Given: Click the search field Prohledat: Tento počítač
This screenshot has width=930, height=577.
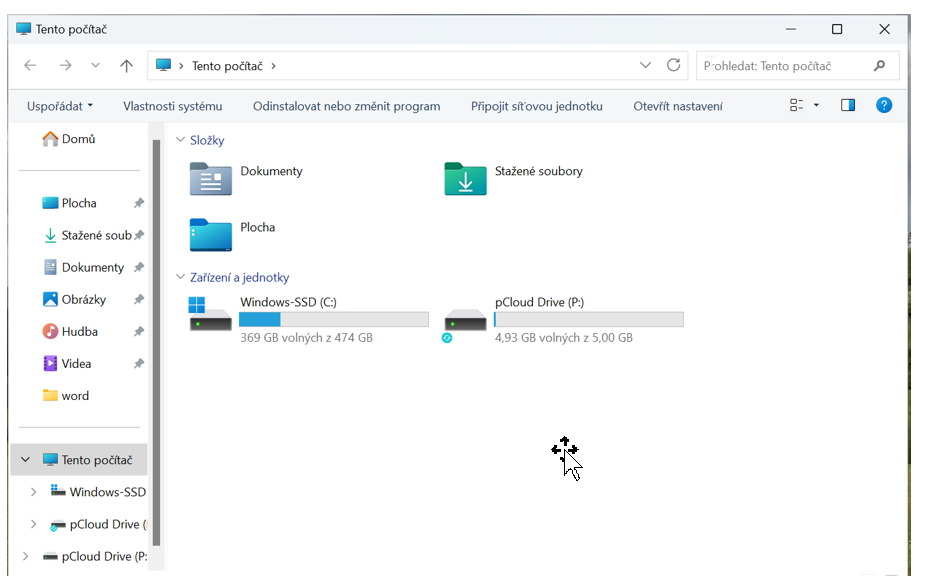Looking at the screenshot, I should pyautogui.click(x=780, y=66).
